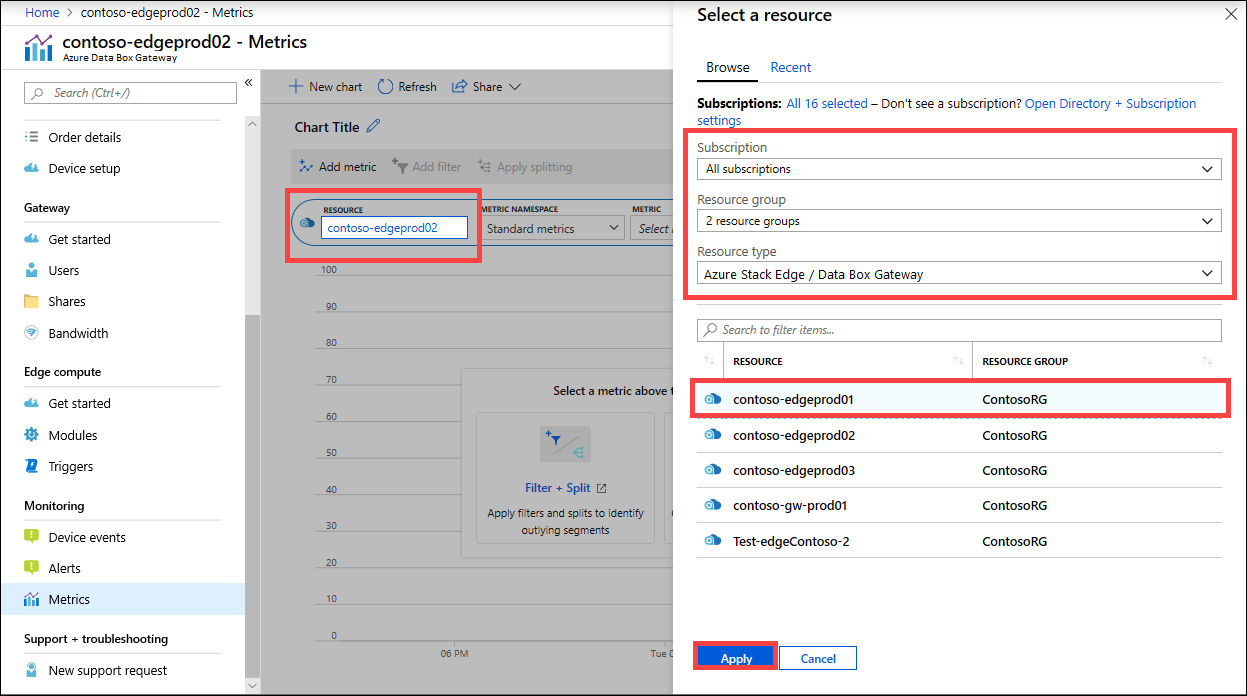Screen dimensions: 1247x696
Task: Select contoso-gw-prod01 in the resource list
Action: pyautogui.click(x=790, y=506)
